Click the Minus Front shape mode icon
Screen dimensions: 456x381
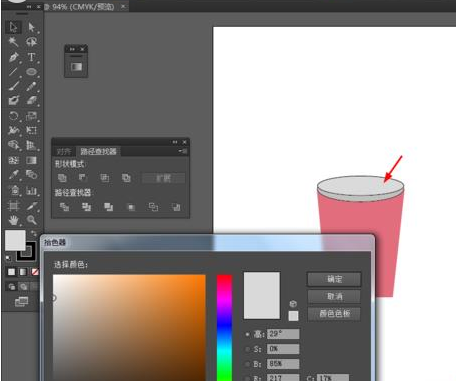83,178
